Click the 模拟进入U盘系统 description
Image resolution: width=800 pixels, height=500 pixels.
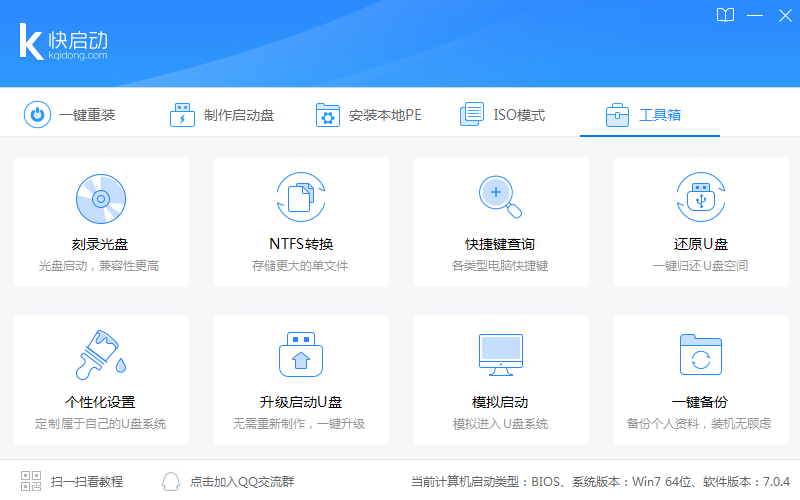tap(501, 424)
